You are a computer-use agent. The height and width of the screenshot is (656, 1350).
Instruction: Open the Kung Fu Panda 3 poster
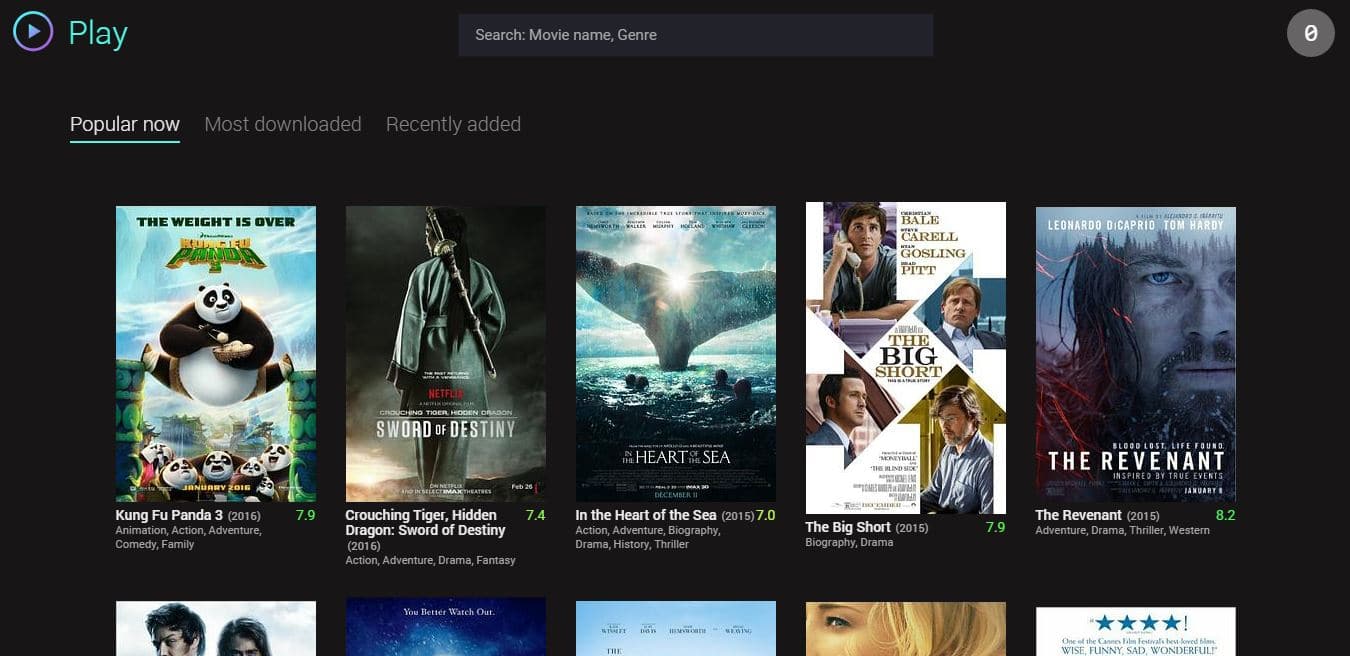[x=216, y=354]
